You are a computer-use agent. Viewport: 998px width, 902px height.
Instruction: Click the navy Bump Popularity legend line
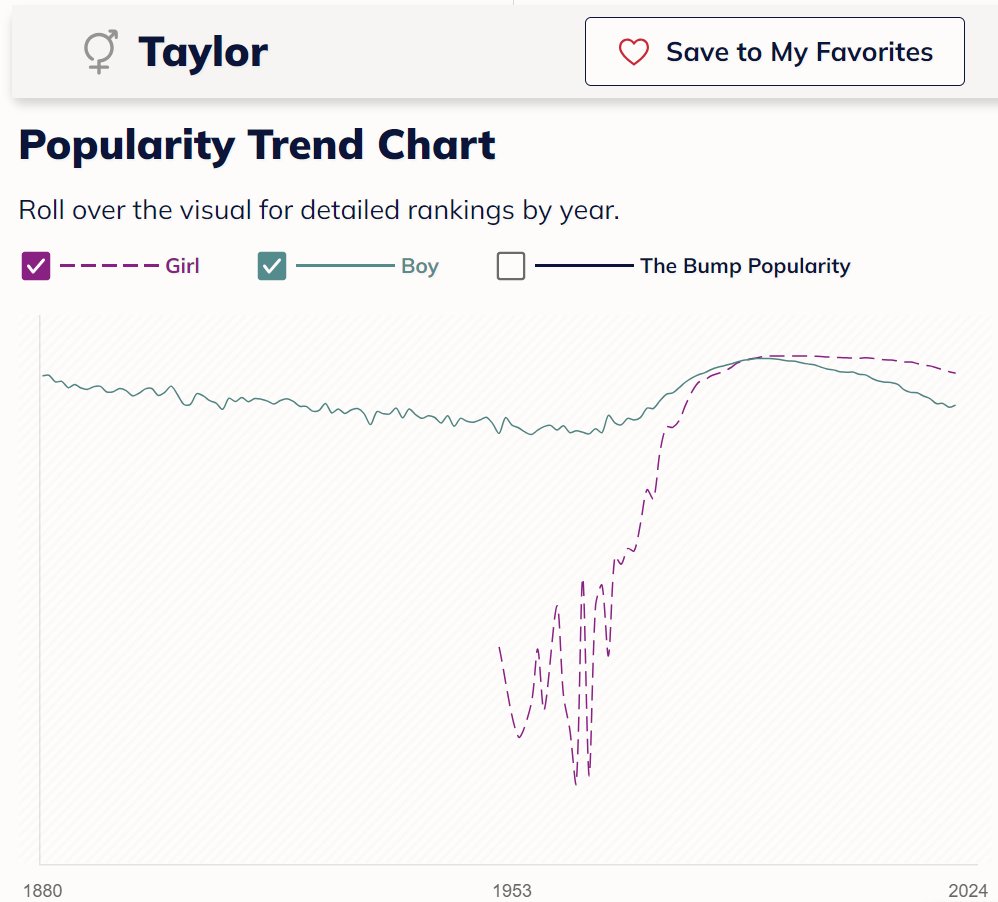coord(584,266)
